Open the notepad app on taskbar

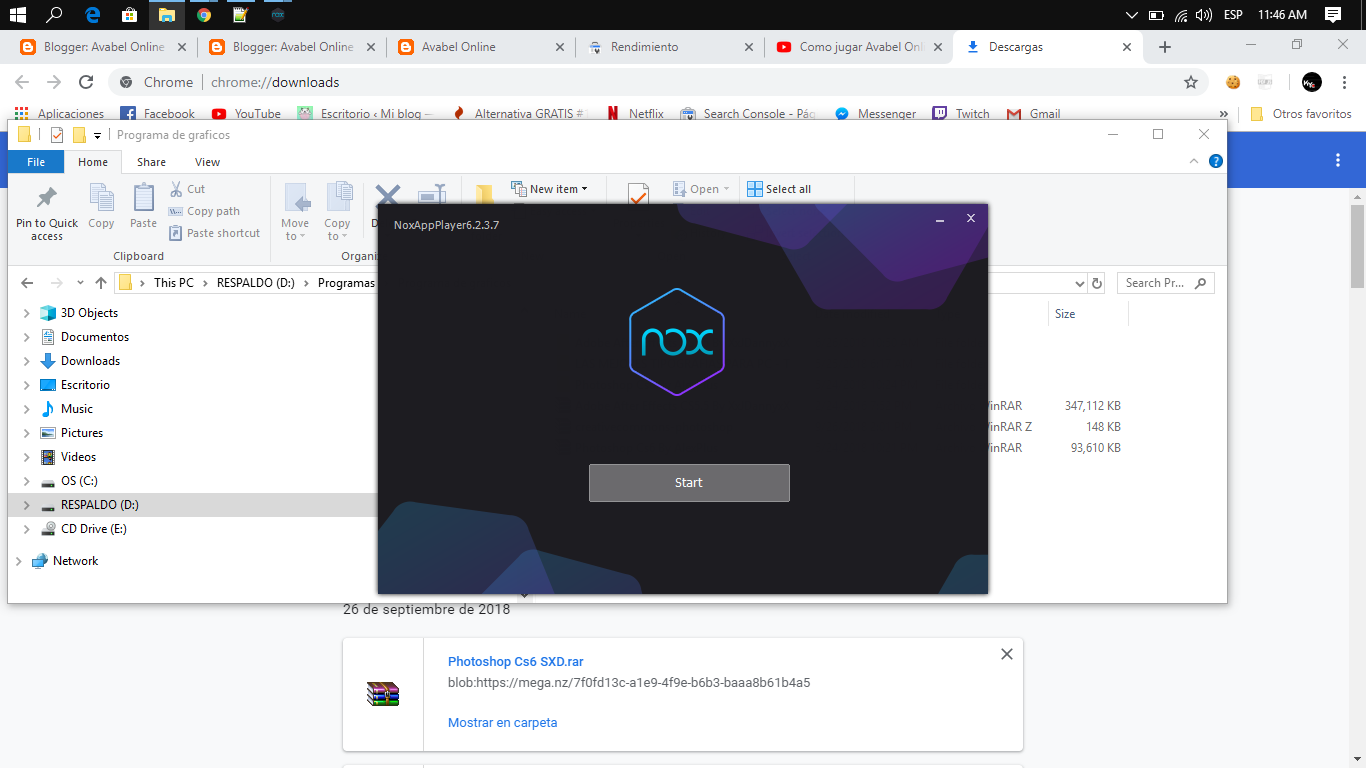click(240, 15)
